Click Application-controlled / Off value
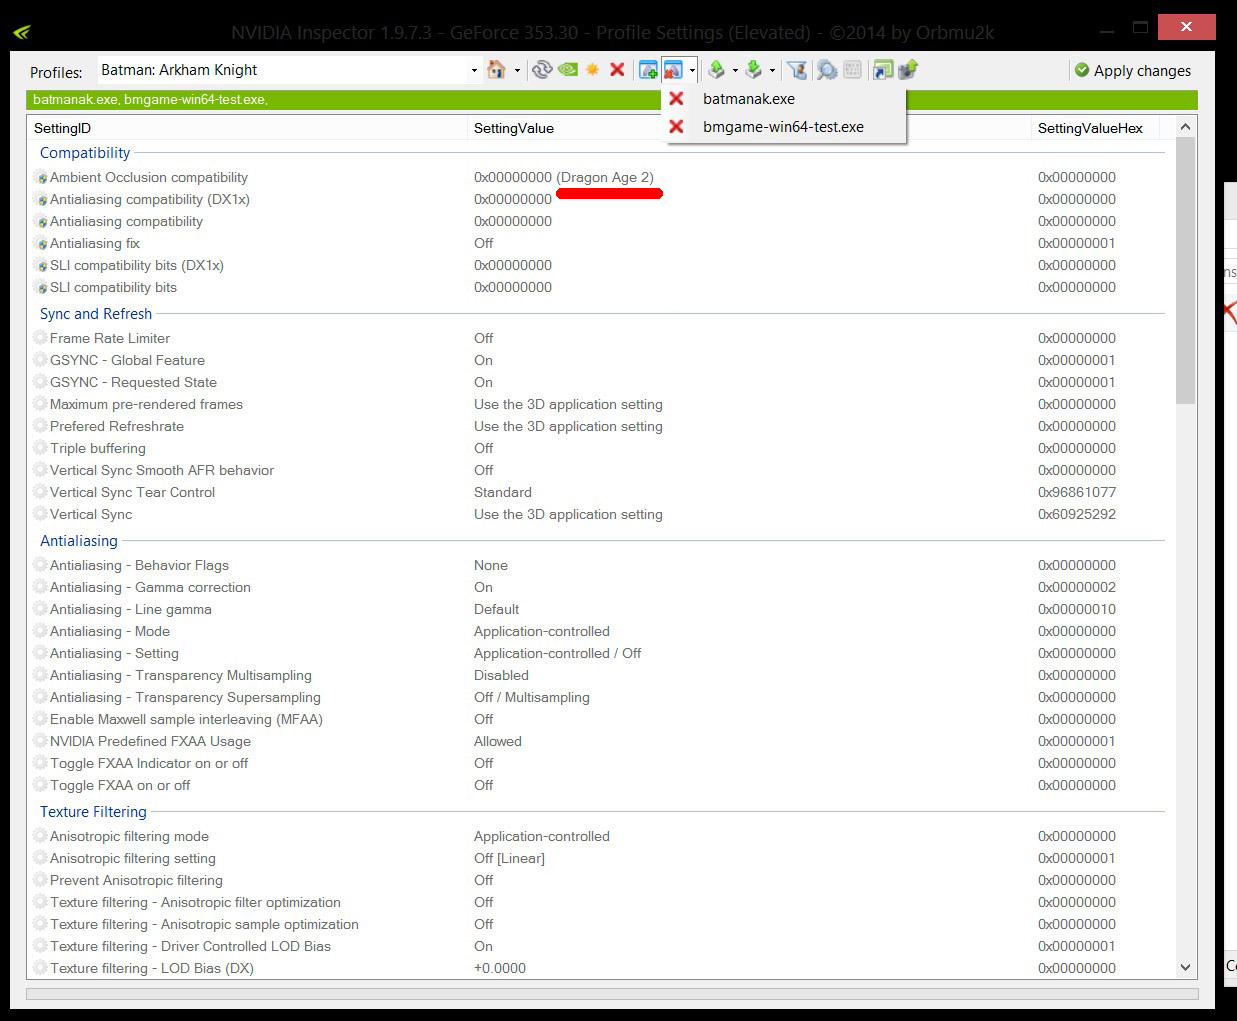The height and width of the screenshot is (1021, 1237). pyautogui.click(x=558, y=653)
